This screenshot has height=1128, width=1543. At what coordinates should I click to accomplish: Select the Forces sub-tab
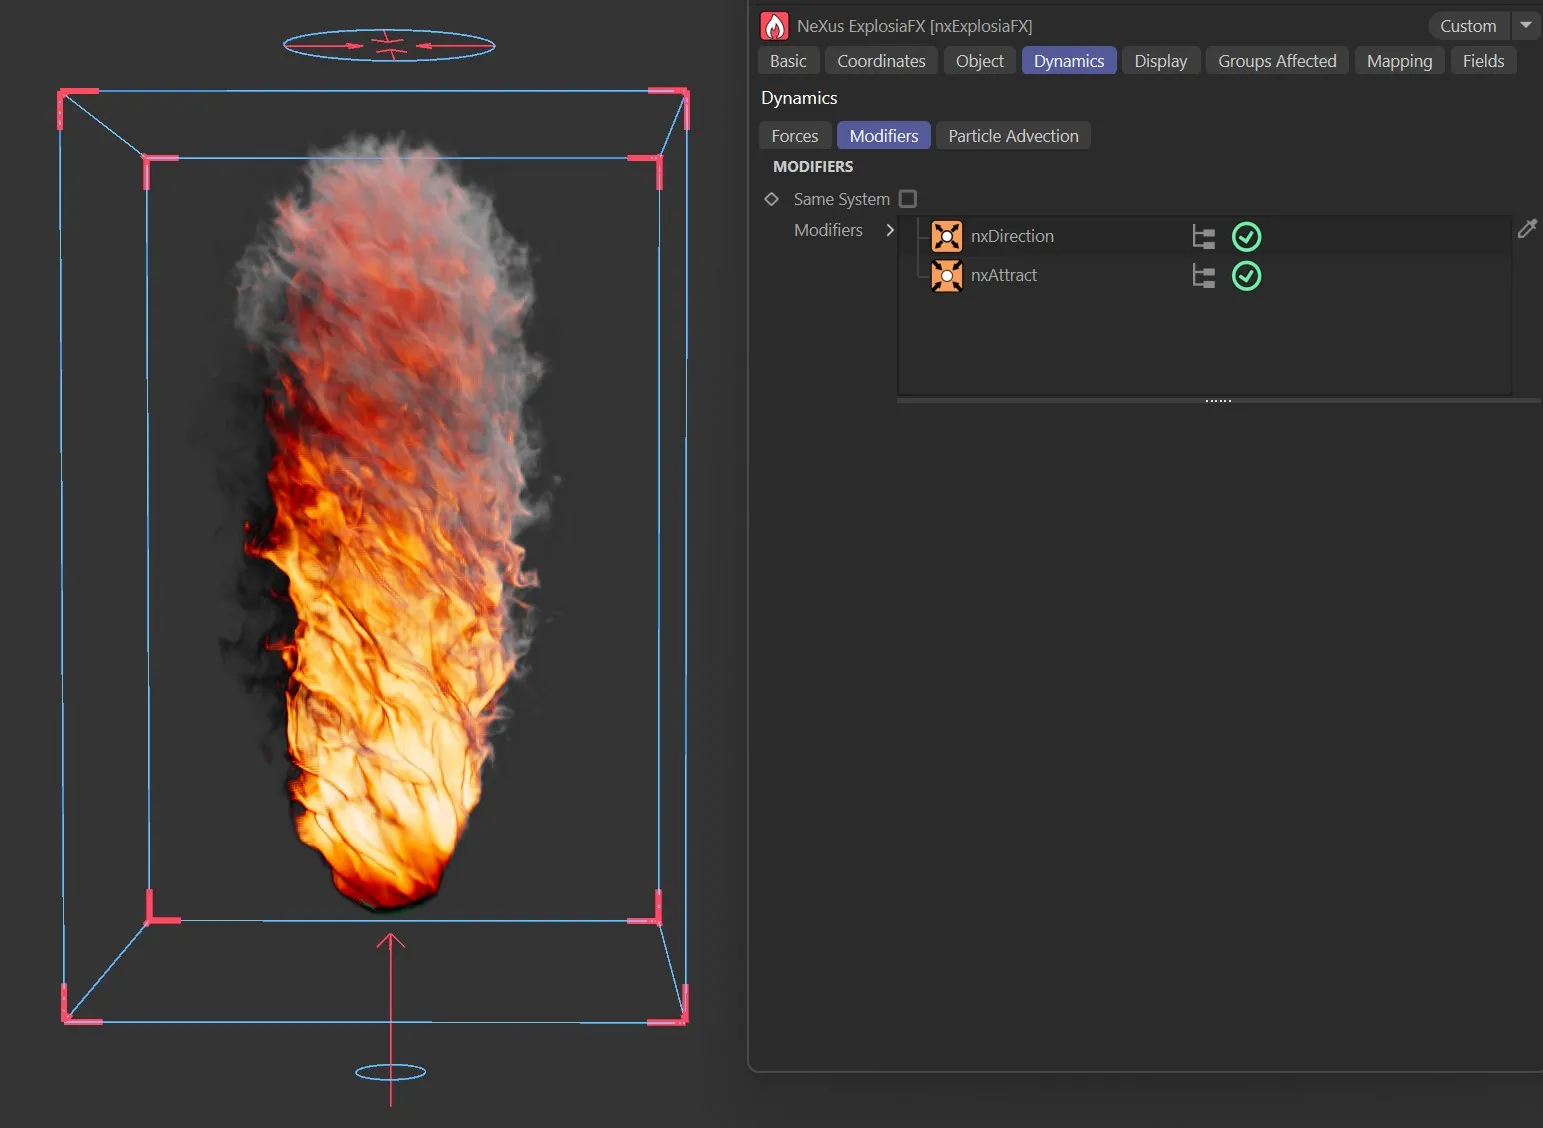coord(794,136)
